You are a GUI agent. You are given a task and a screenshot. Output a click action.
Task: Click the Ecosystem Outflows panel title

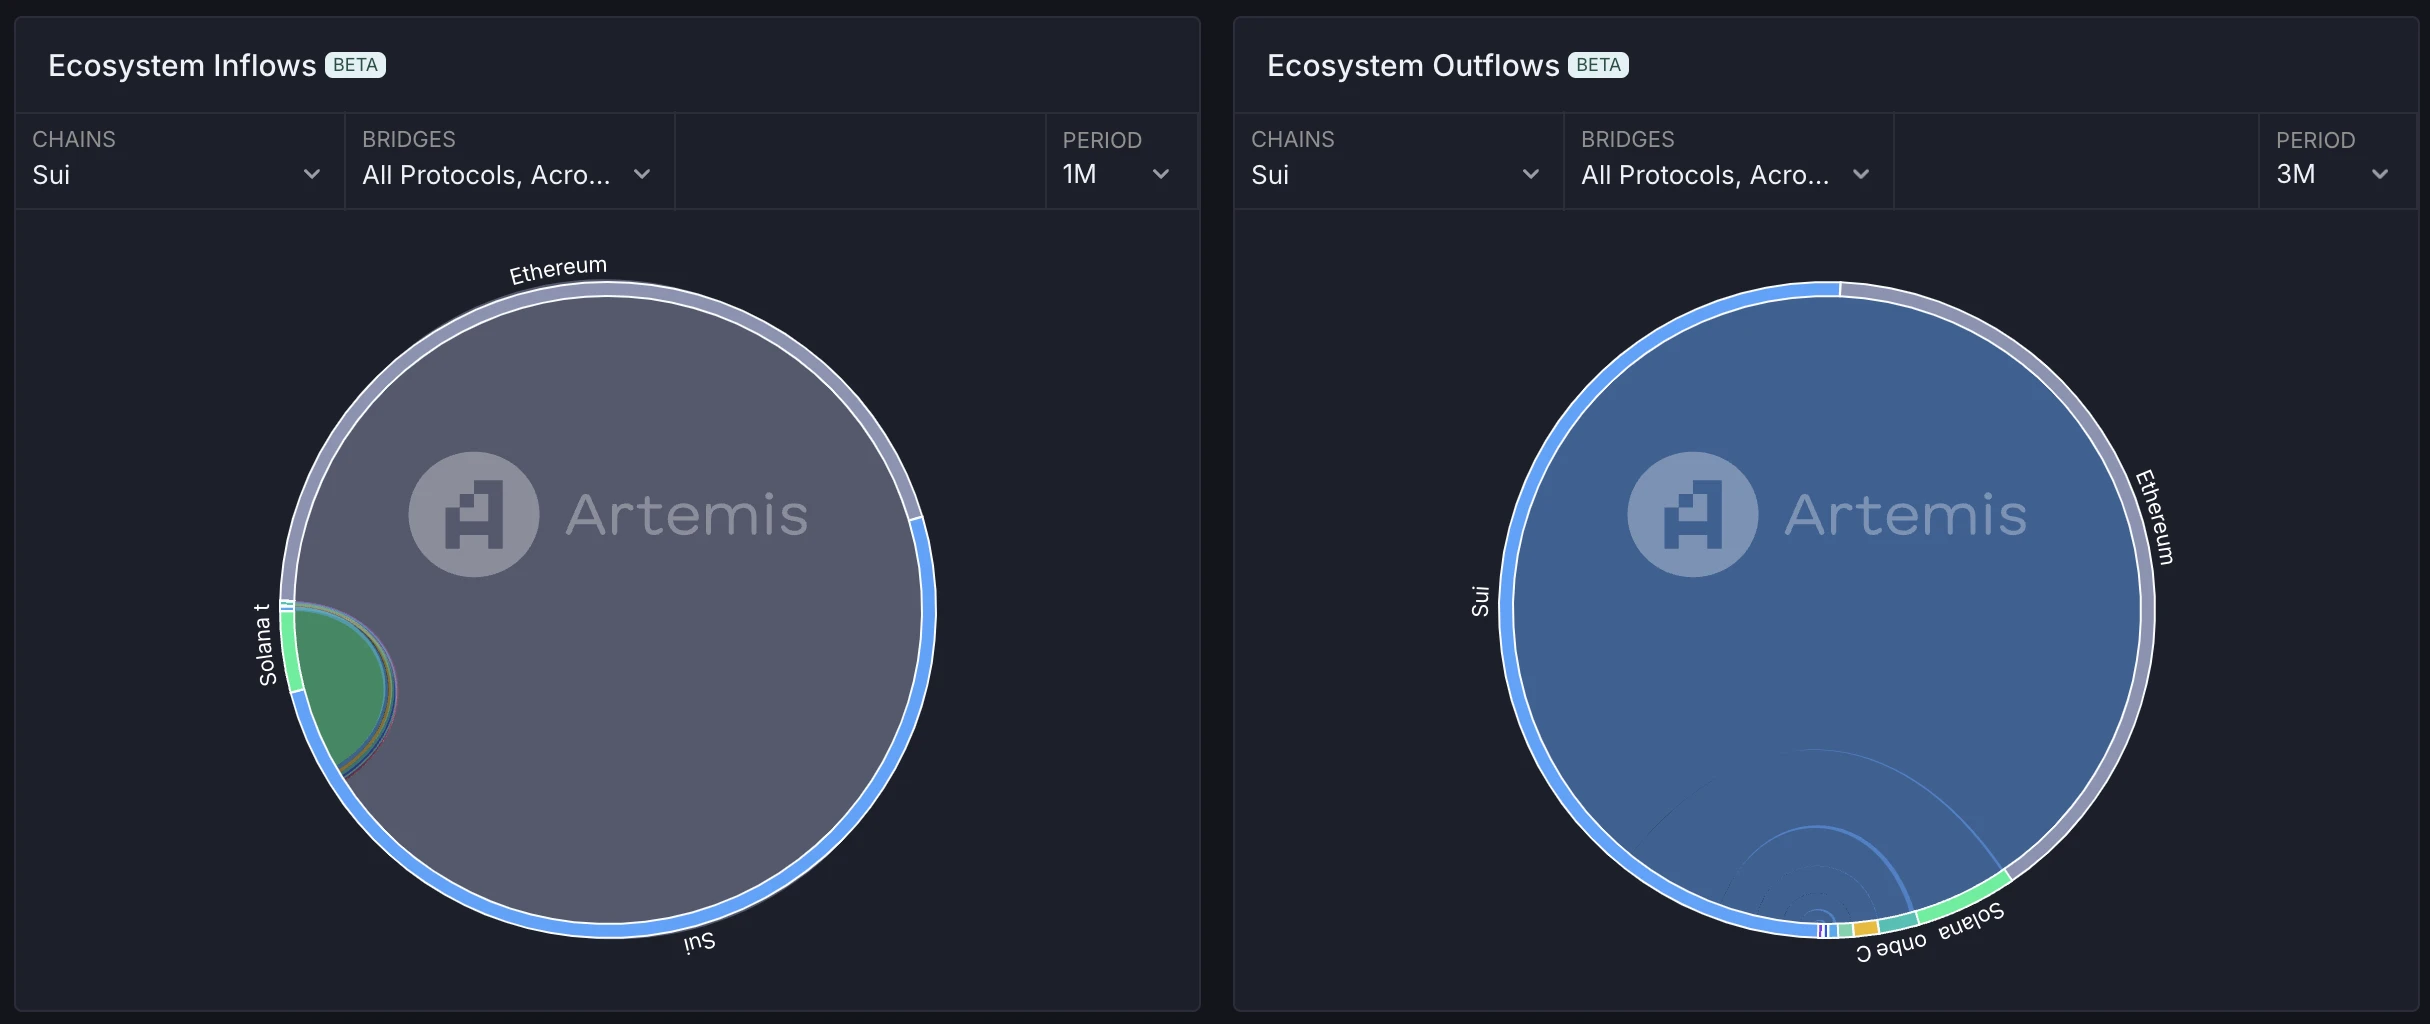[1412, 65]
